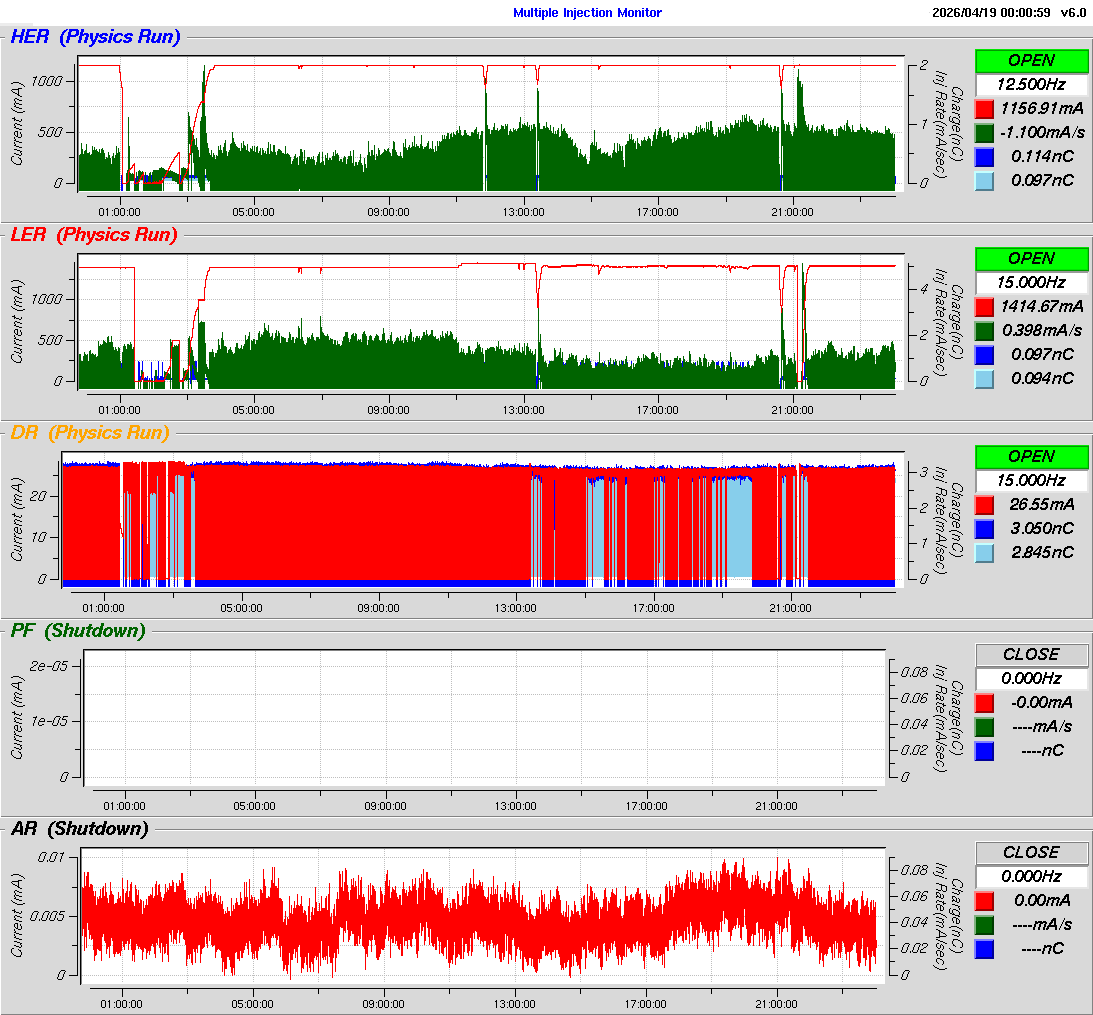Click the Multiple Injection Monitor title
The width and height of the screenshot is (1093, 1015).
pyautogui.click(x=587, y=13)
